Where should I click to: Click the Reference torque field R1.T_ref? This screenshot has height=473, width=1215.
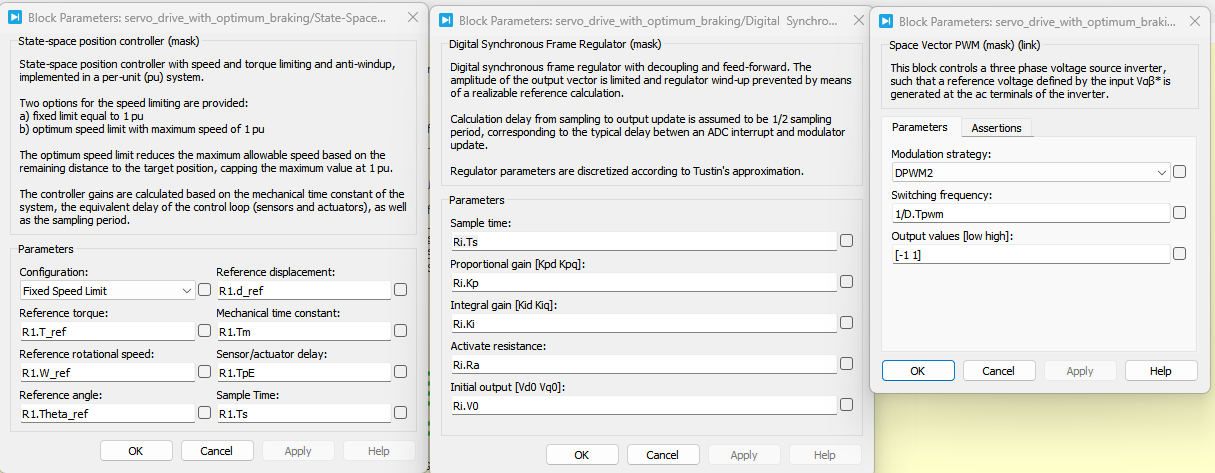(x=108, y=332)
